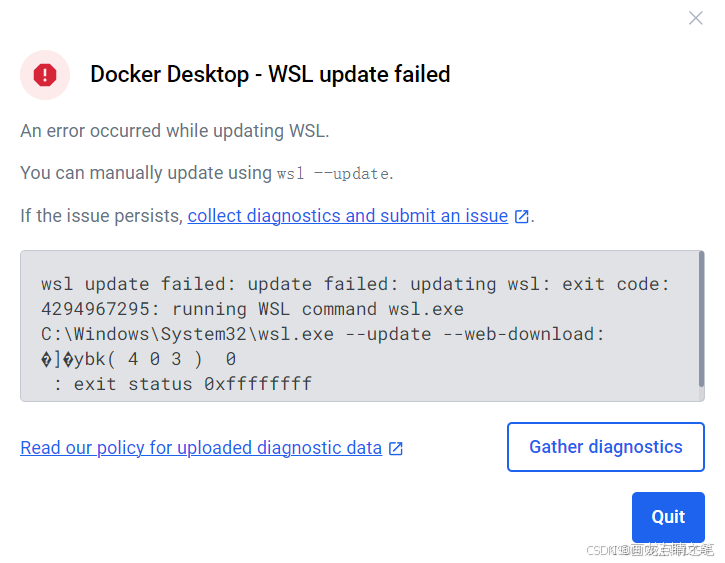Screen dimensions: 725x563
Task: Click the C:\Windows\System32\wsl.exe log line
Action: (323, 334)
